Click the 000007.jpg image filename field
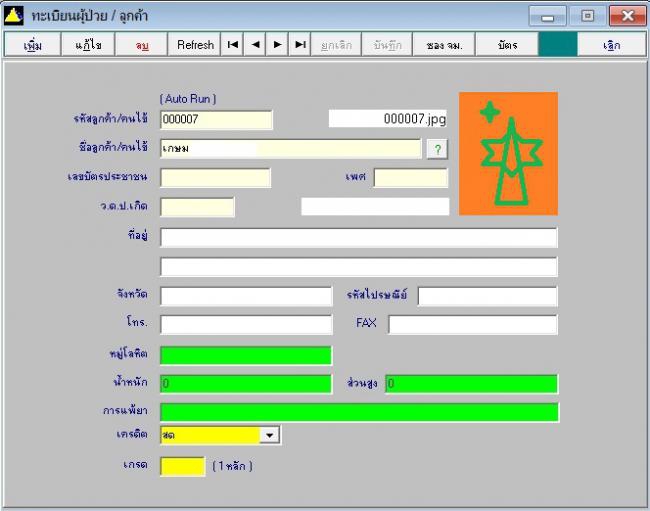 coord(388,119)
